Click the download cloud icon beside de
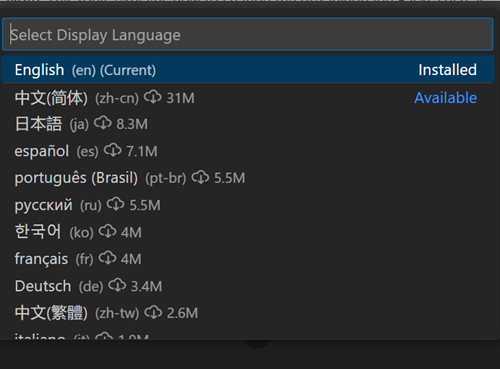Screen dimensions: 500x369 117,286
